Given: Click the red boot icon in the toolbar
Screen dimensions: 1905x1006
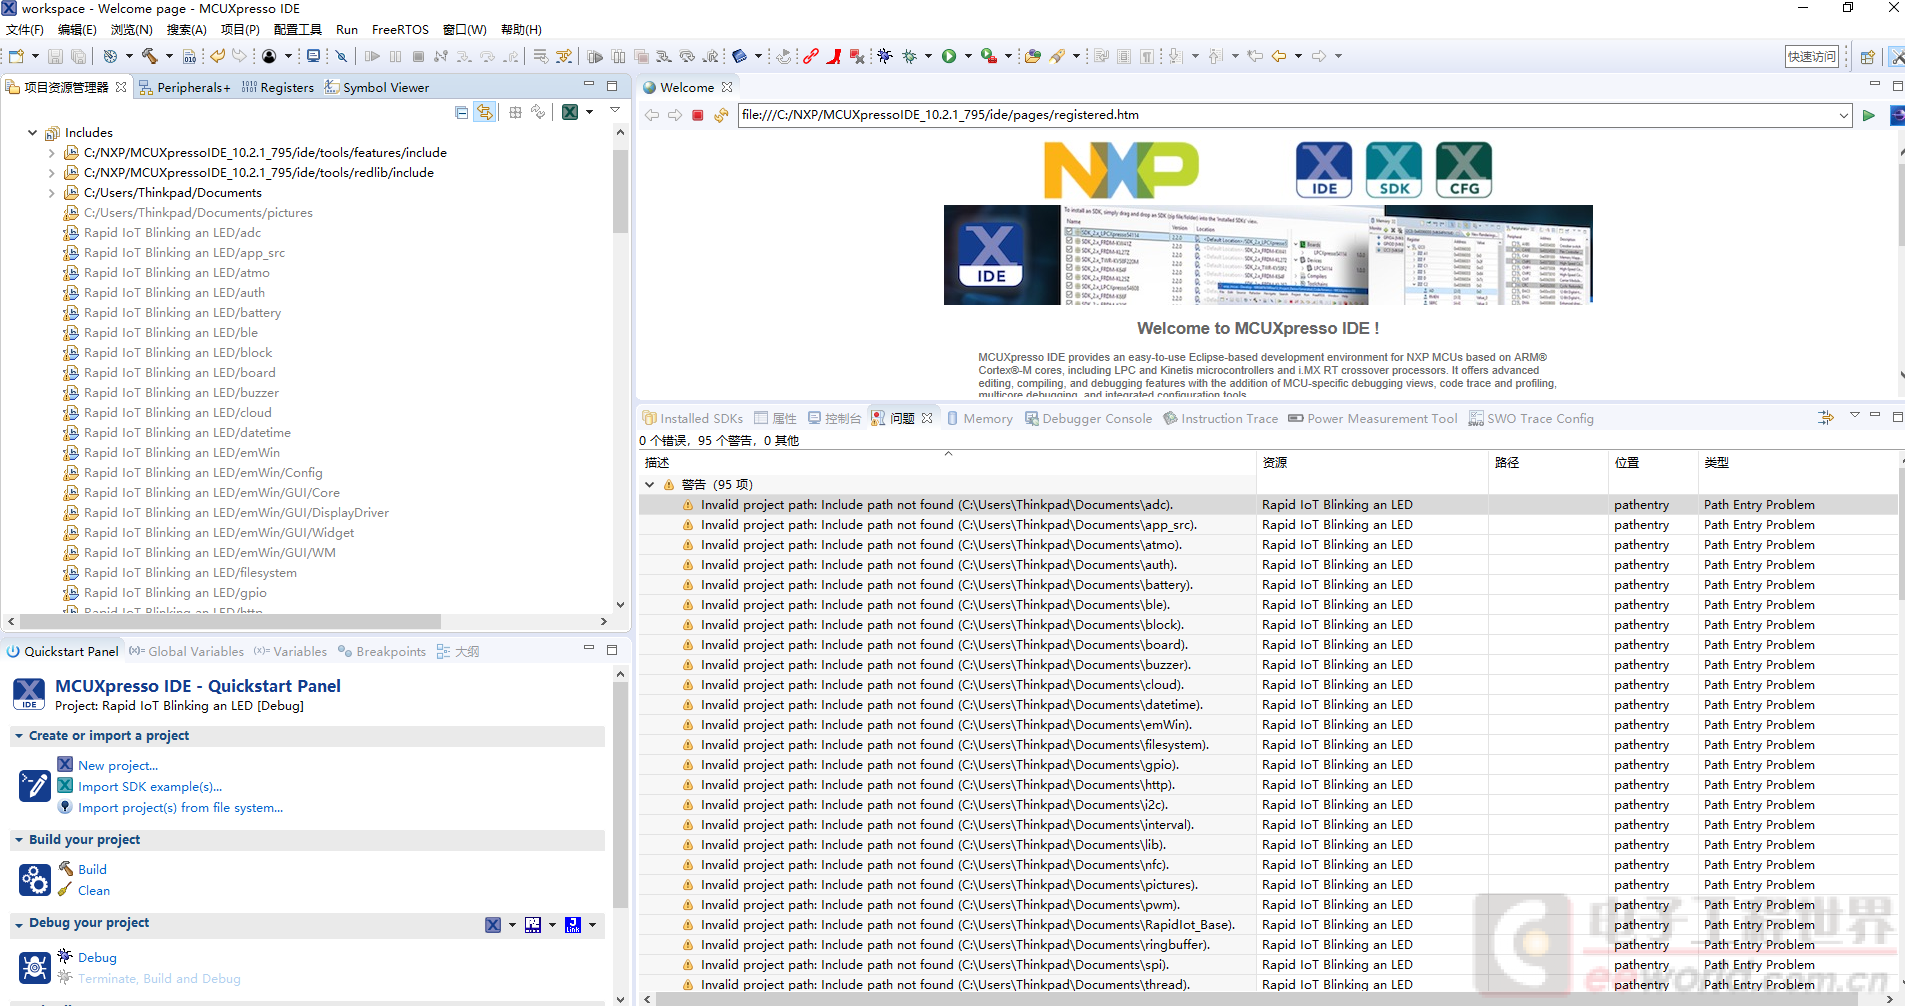Looking at the screenshot, I should pos(834,57).
